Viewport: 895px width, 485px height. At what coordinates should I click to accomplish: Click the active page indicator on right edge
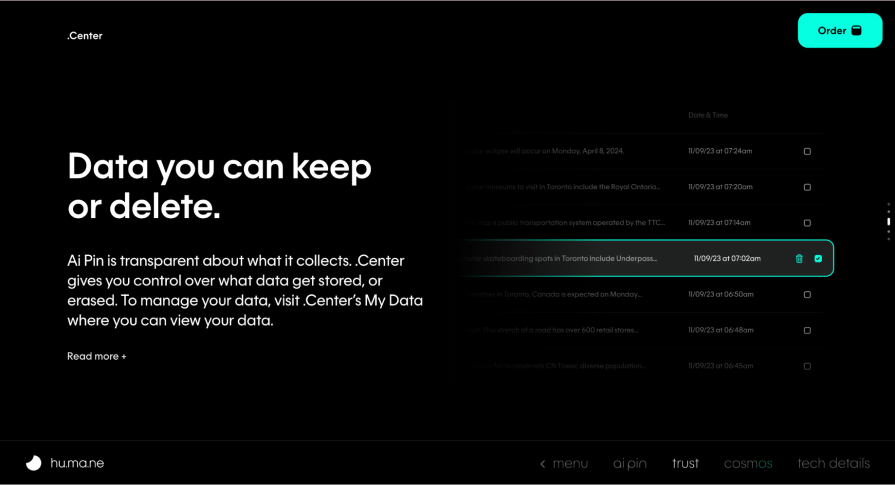(888, 222)
